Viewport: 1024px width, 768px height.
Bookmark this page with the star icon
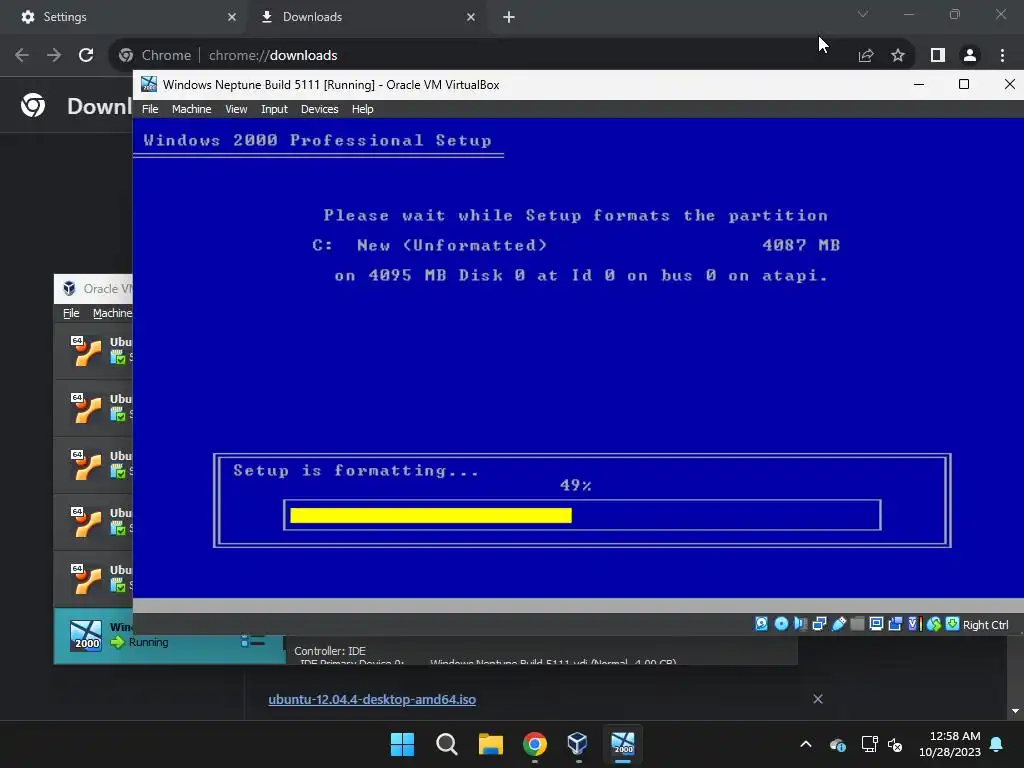[x=898, y=56]
